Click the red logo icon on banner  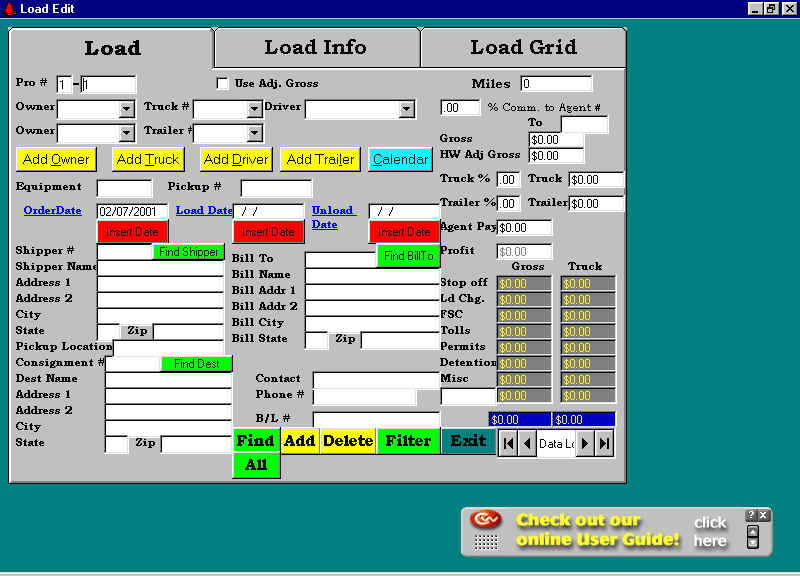pos(486,519)
